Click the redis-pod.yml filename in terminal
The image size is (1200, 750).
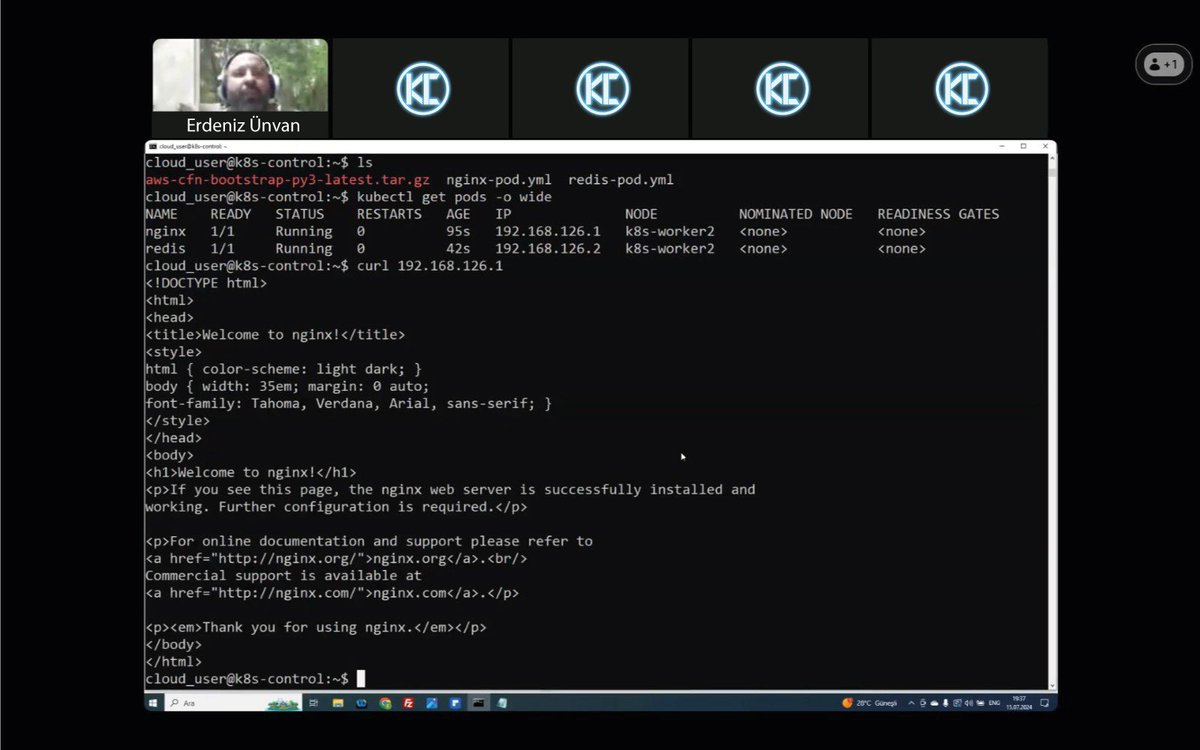(621, 180)
